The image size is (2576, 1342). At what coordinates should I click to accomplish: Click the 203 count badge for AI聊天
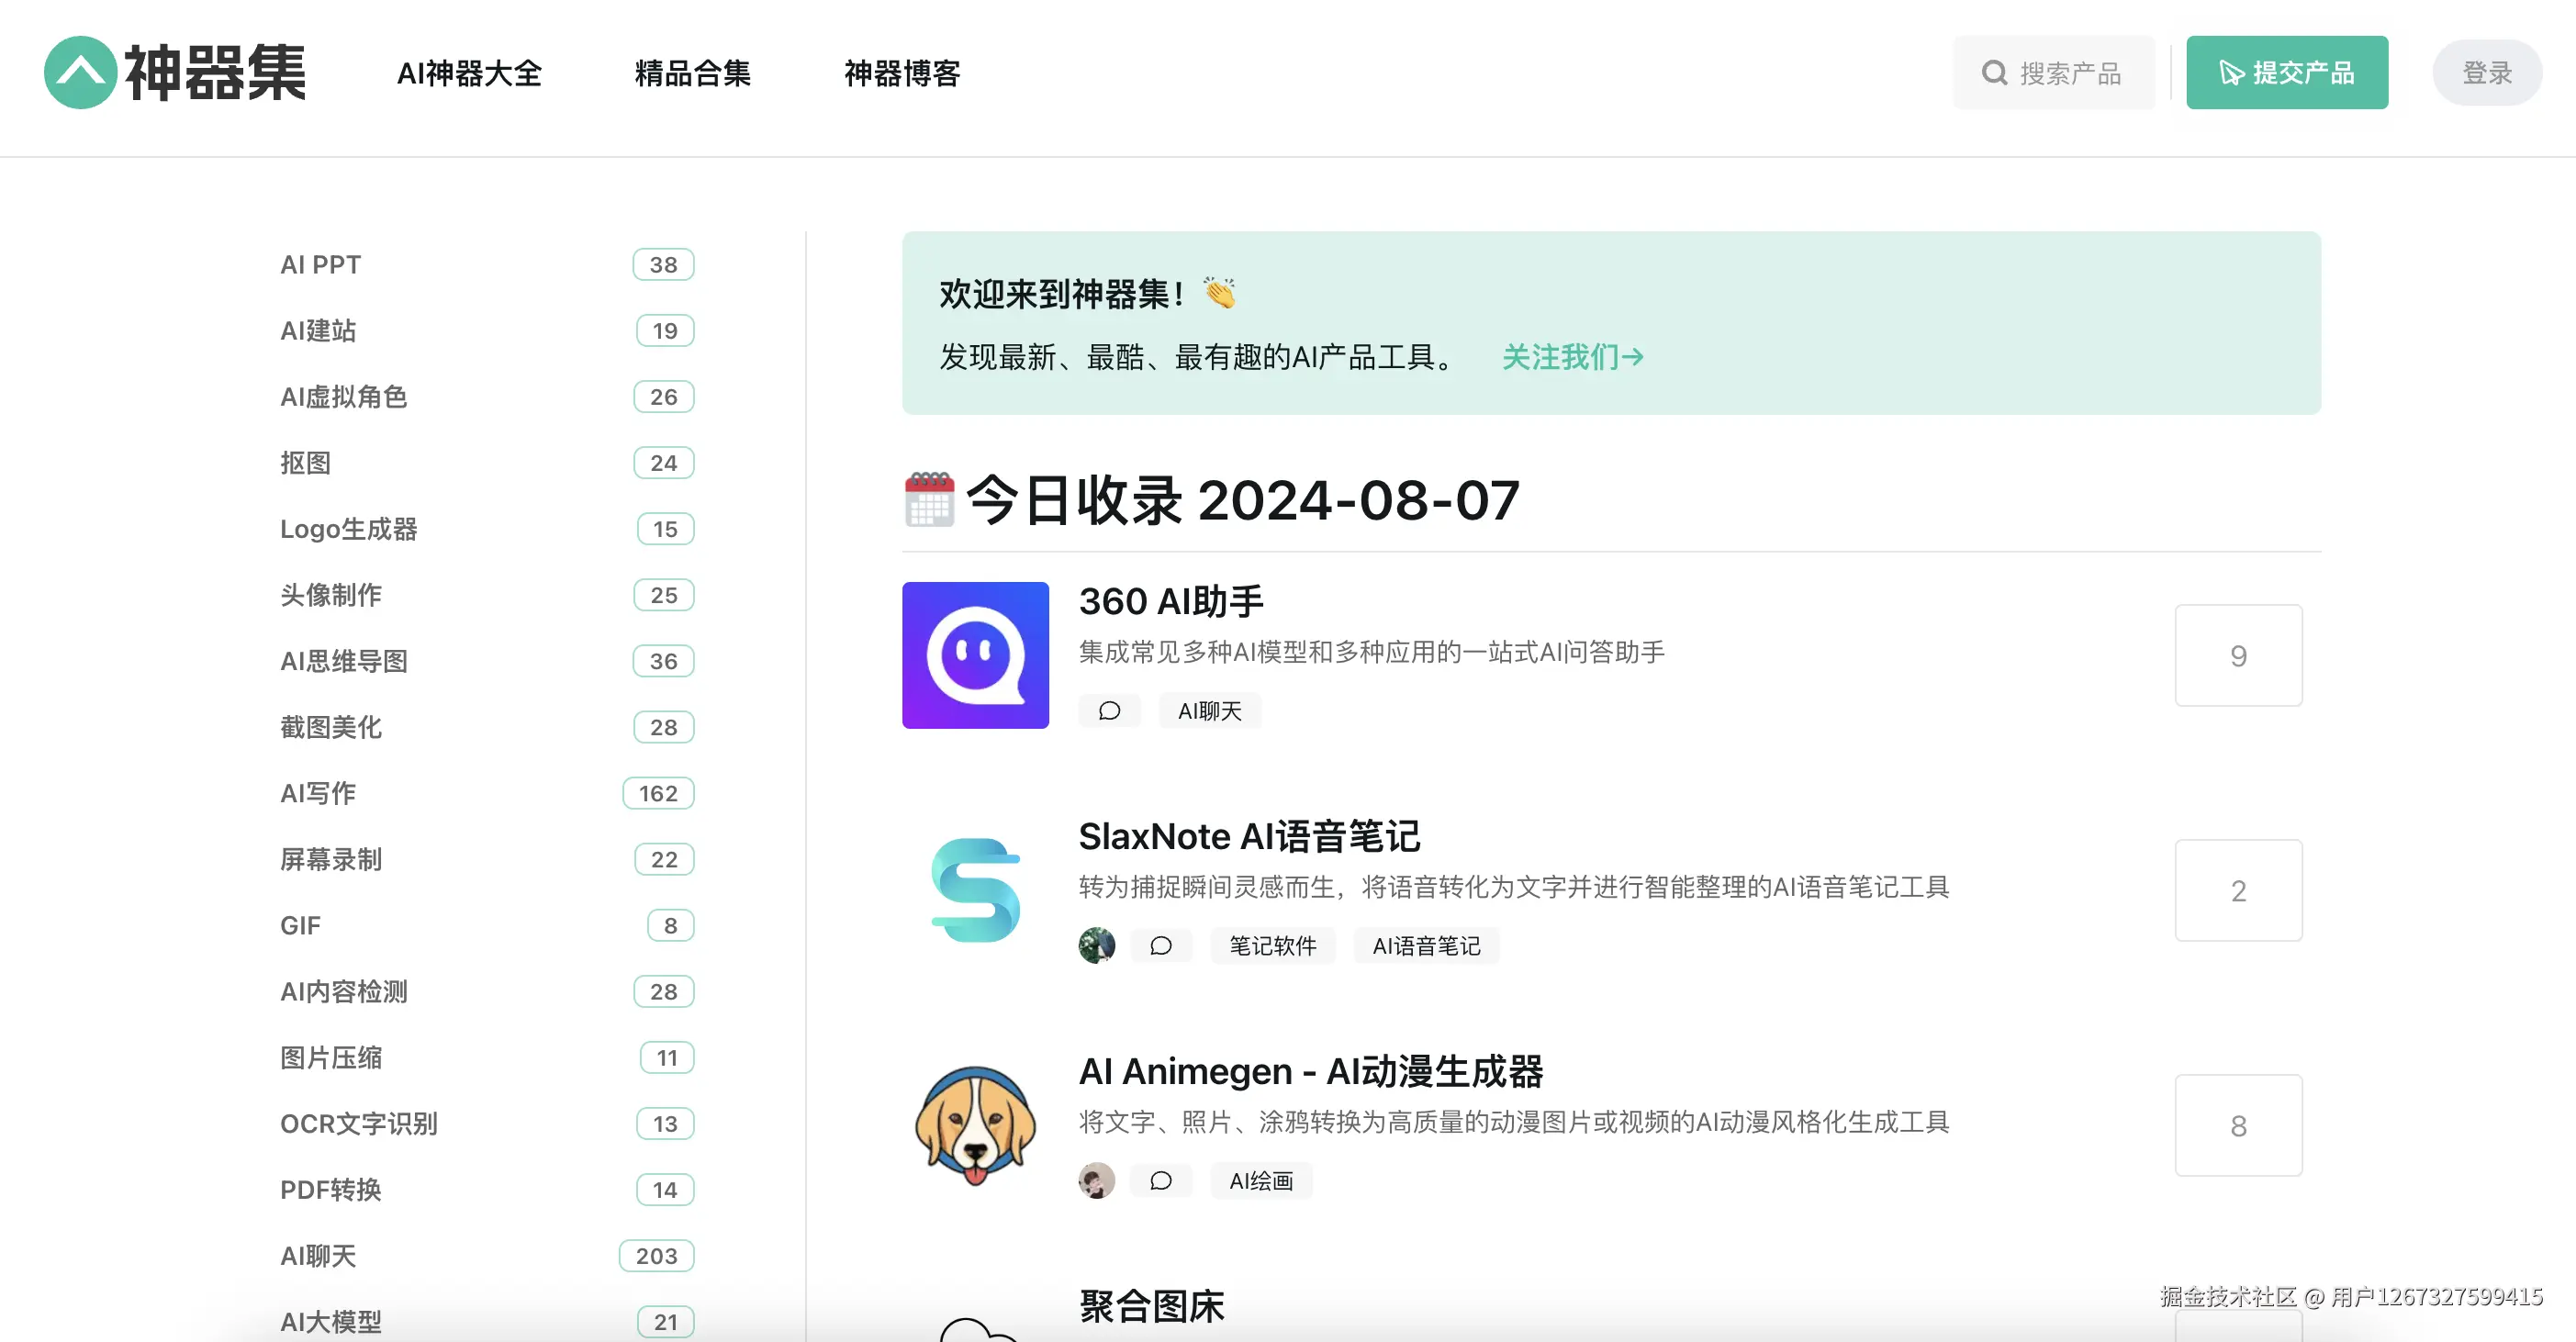click(x=656, y=1255)
